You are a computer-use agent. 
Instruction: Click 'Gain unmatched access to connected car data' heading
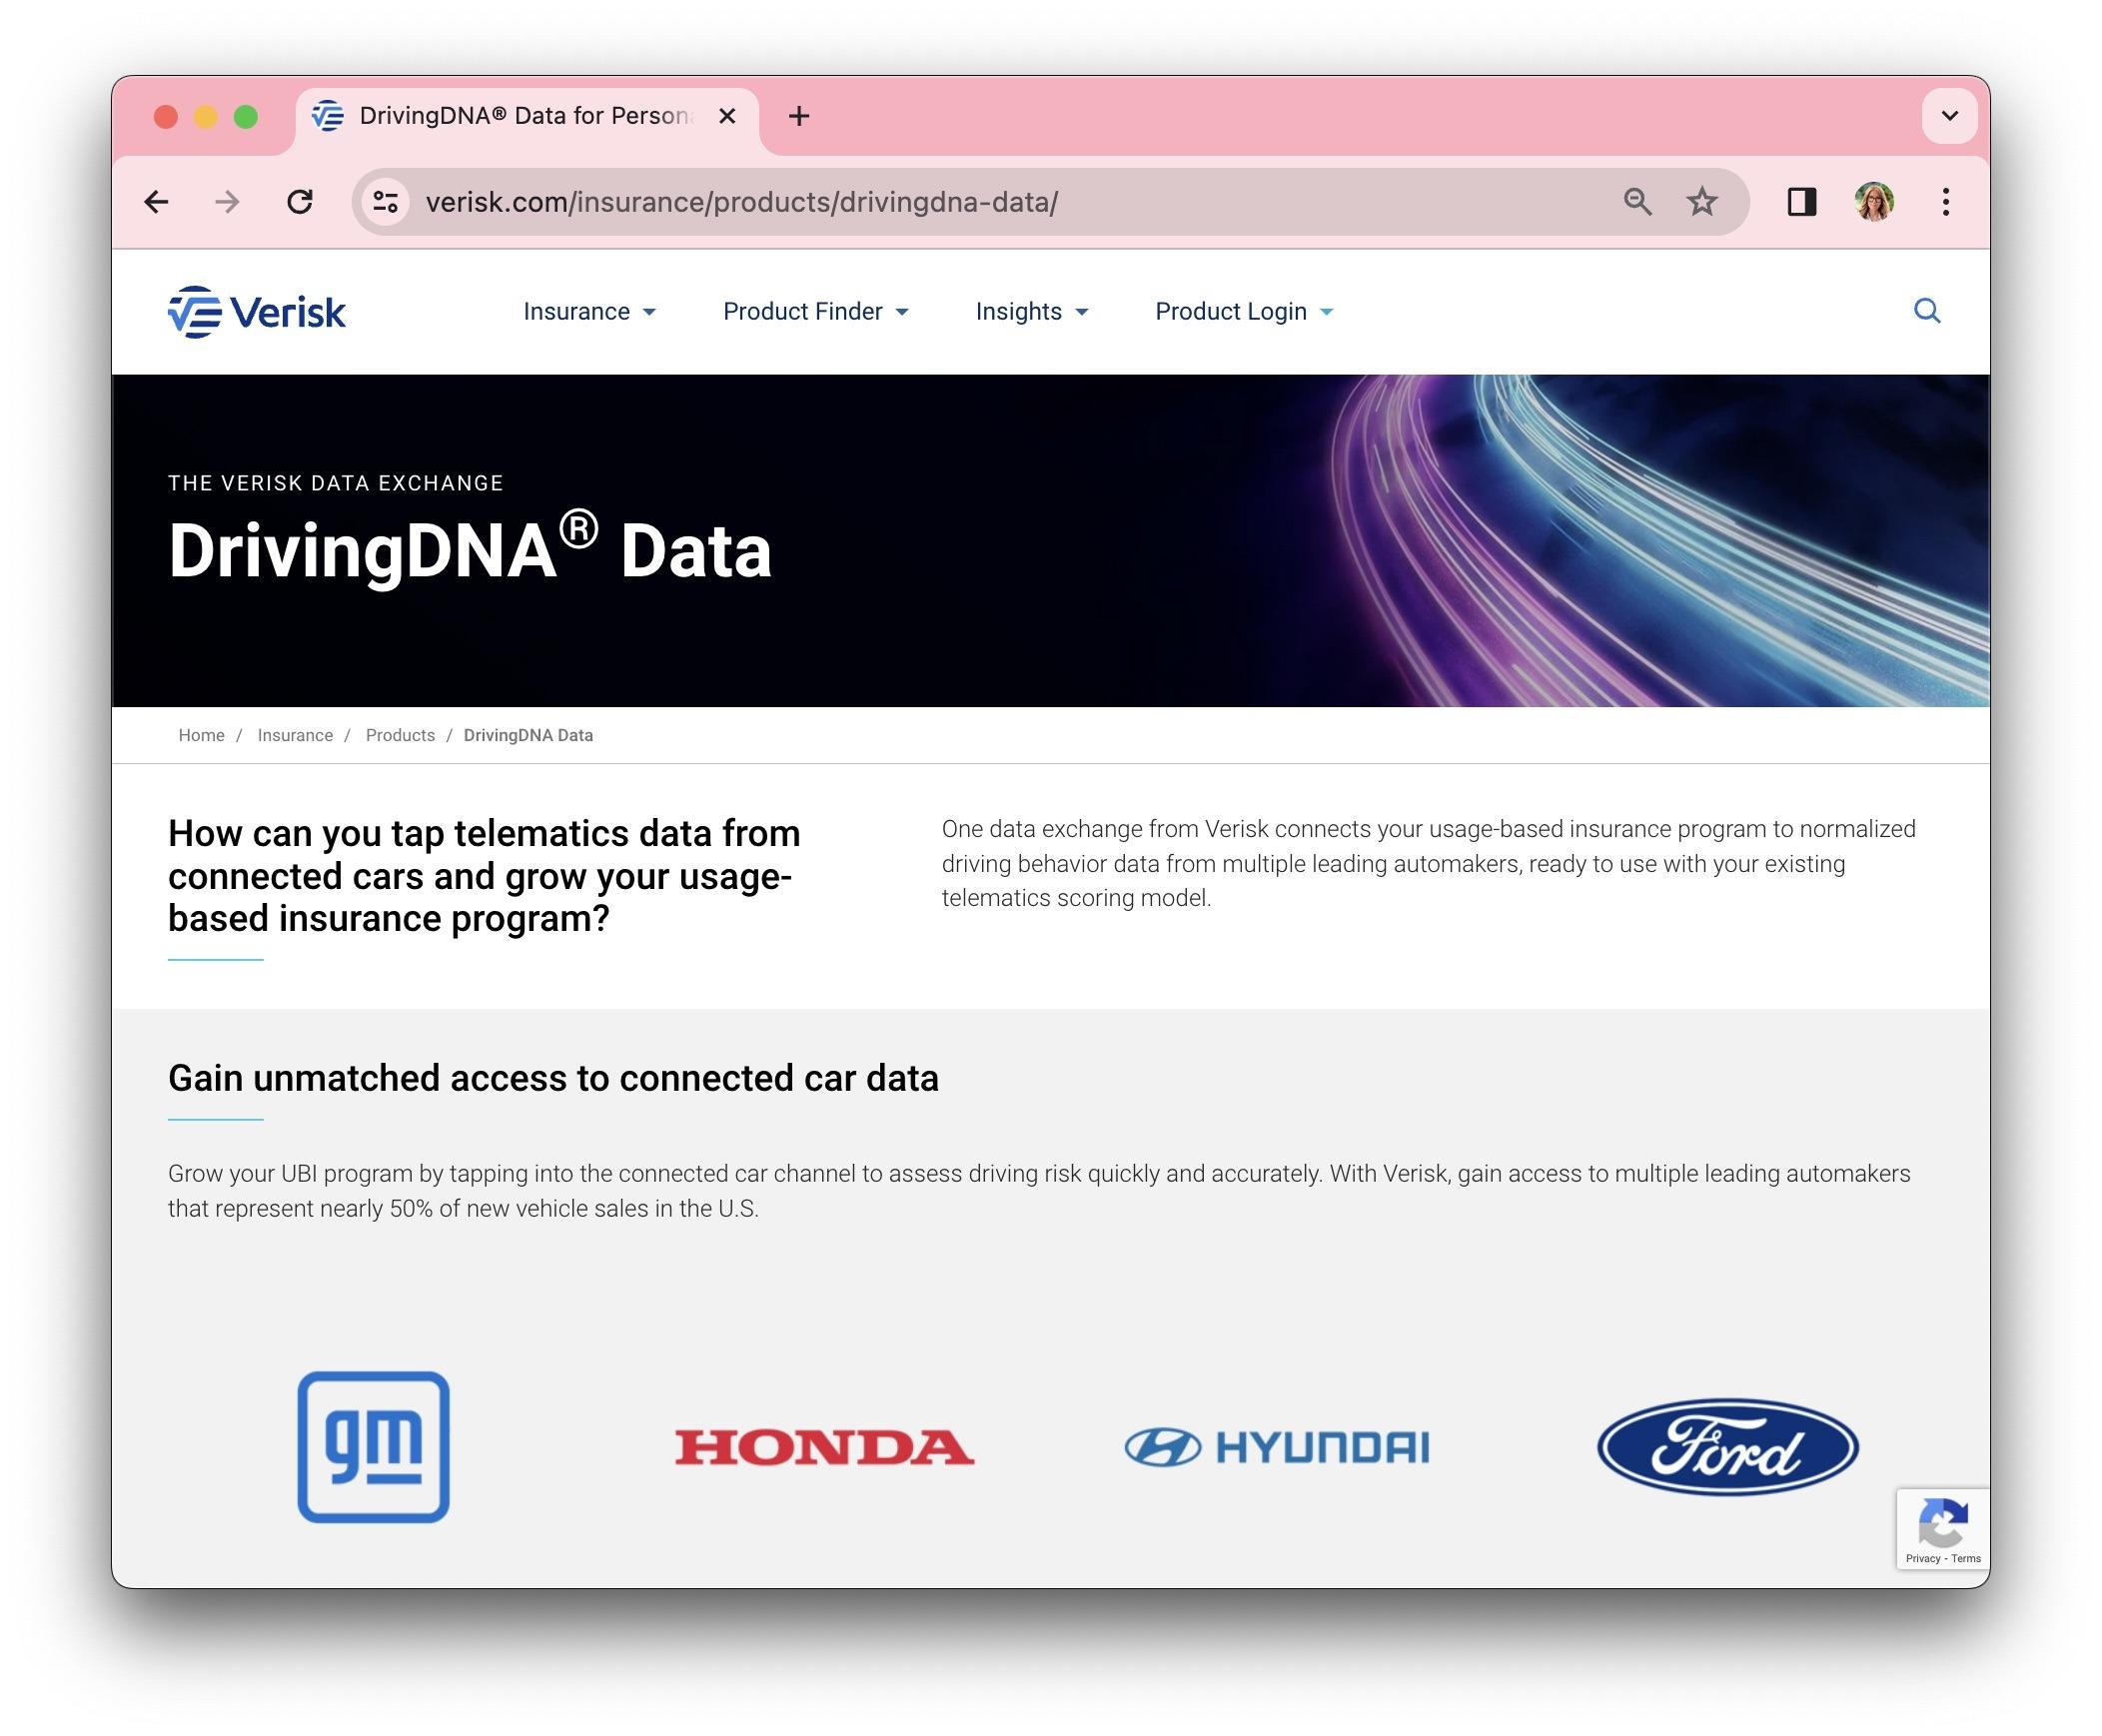[x=553, y=1078]
